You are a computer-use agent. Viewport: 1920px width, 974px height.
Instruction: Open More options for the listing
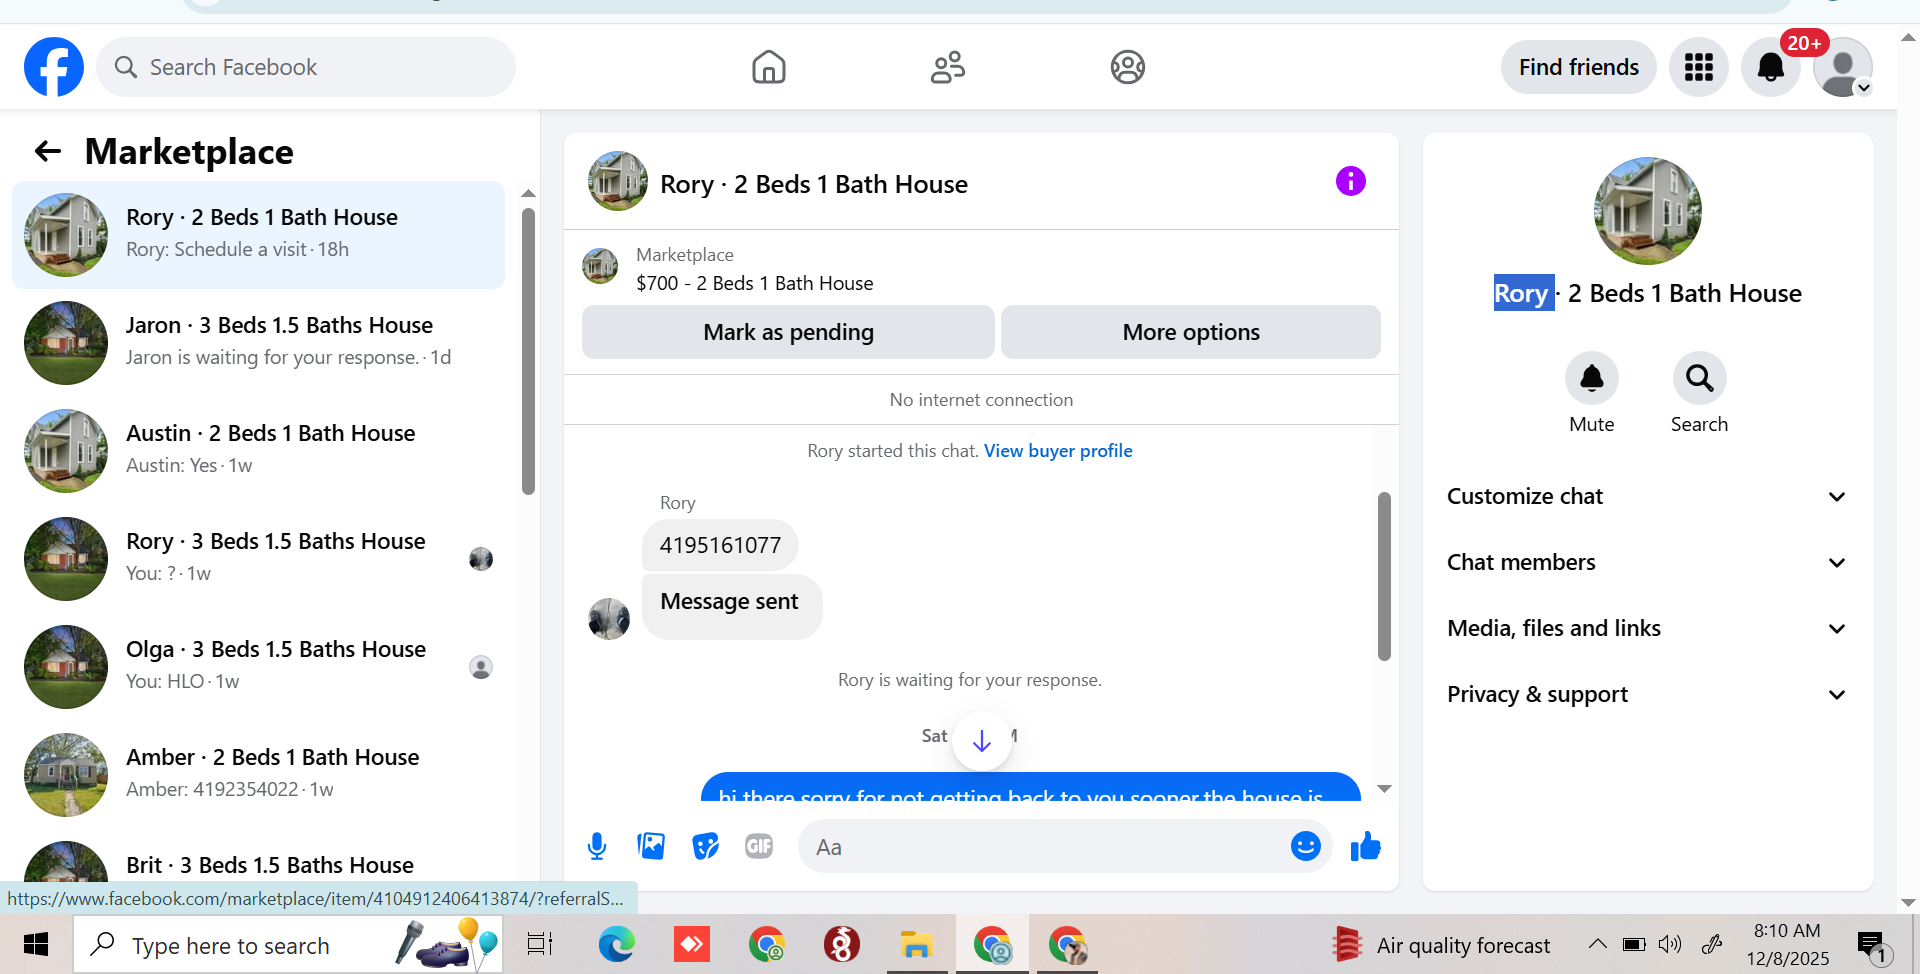[1191, 332]
